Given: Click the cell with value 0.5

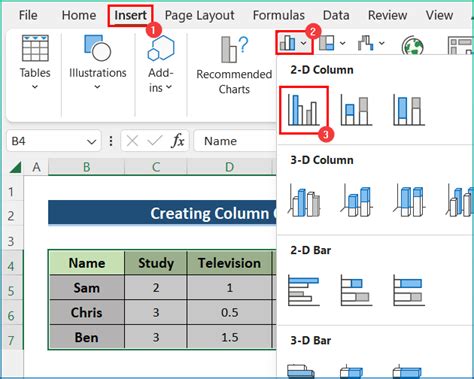Looking at the screenshot, I should 229,312.
